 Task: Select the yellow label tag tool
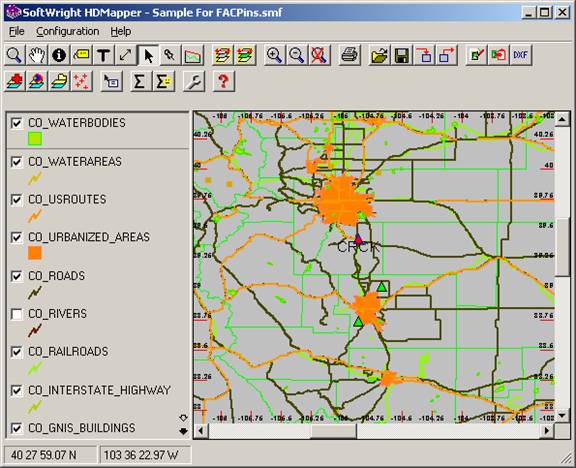click(x=81, y=55)
